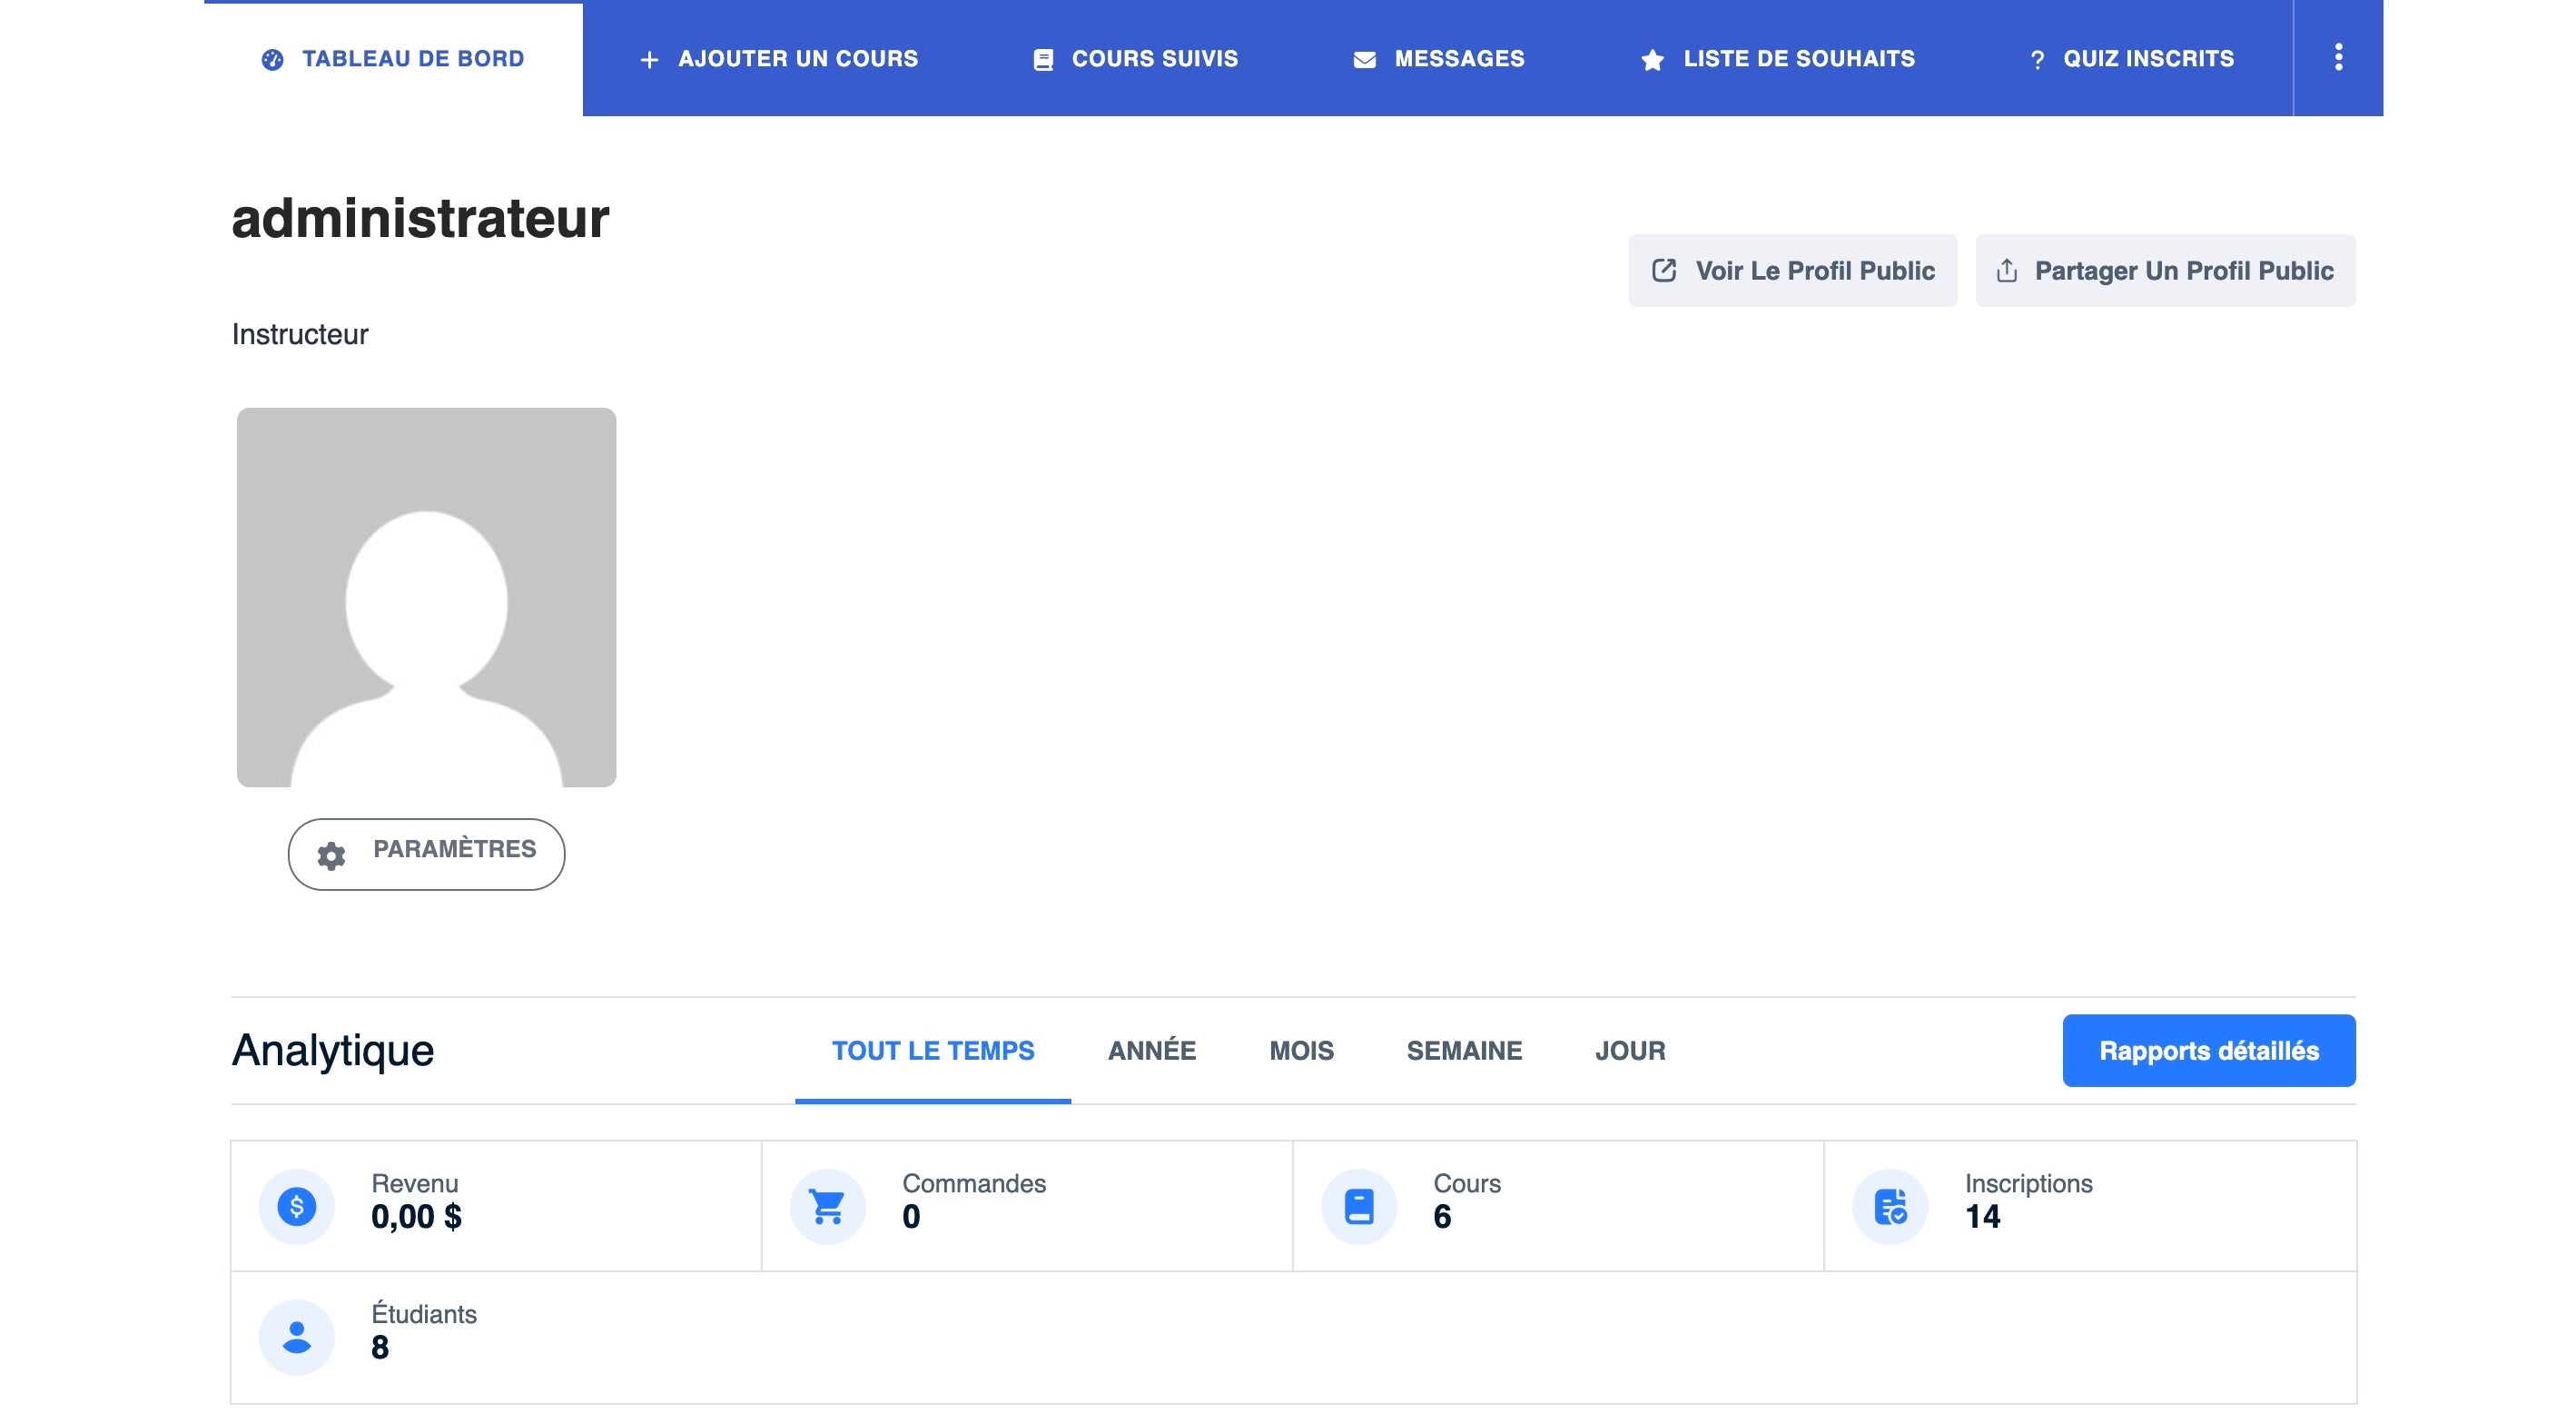Viewport: 2576px width, 1413px height.
Task: Click the share icon on Partager Un Profil Public
Action: coord(2007,269)
